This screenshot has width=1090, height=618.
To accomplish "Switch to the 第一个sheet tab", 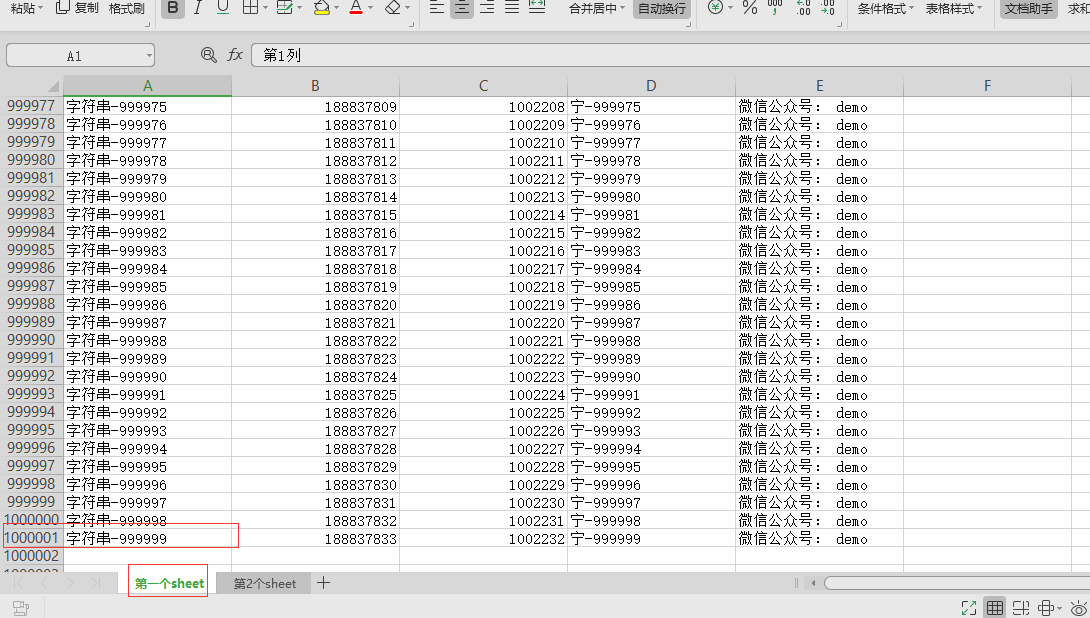I will click(x=169, y=583).
